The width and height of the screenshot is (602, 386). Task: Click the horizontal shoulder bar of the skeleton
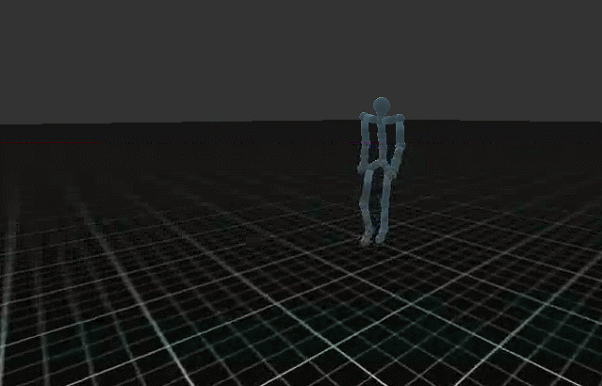pos(382,120)
